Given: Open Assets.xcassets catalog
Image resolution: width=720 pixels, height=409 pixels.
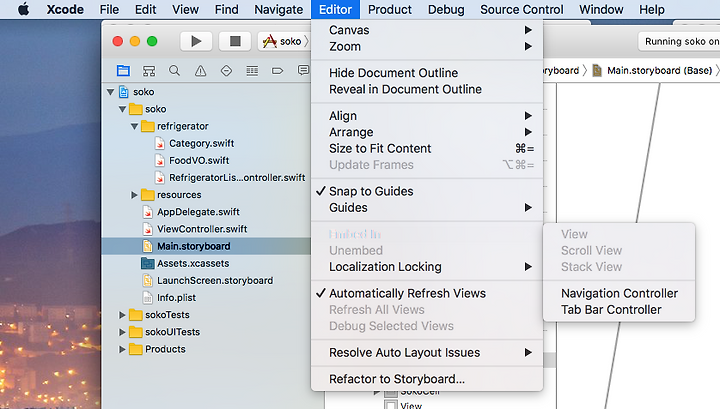Looking at the screenshot, I should 193,263.
